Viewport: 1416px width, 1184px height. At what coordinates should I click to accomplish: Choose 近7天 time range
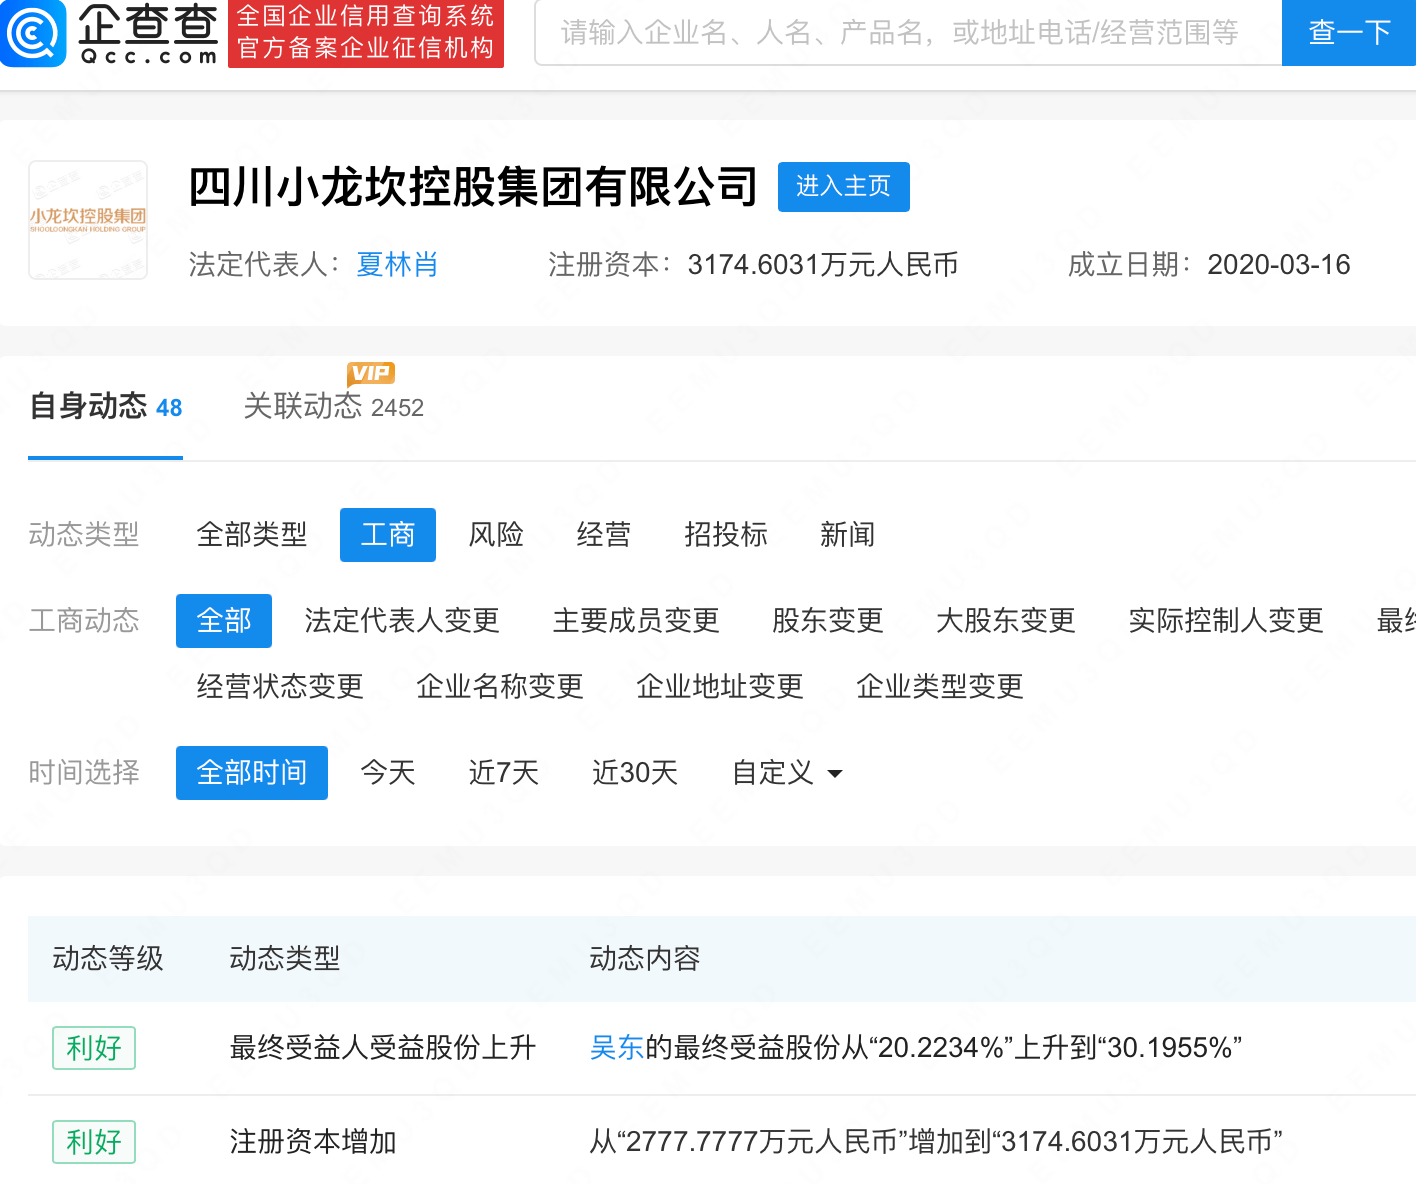pyautogui.click(x=503, y=773)
